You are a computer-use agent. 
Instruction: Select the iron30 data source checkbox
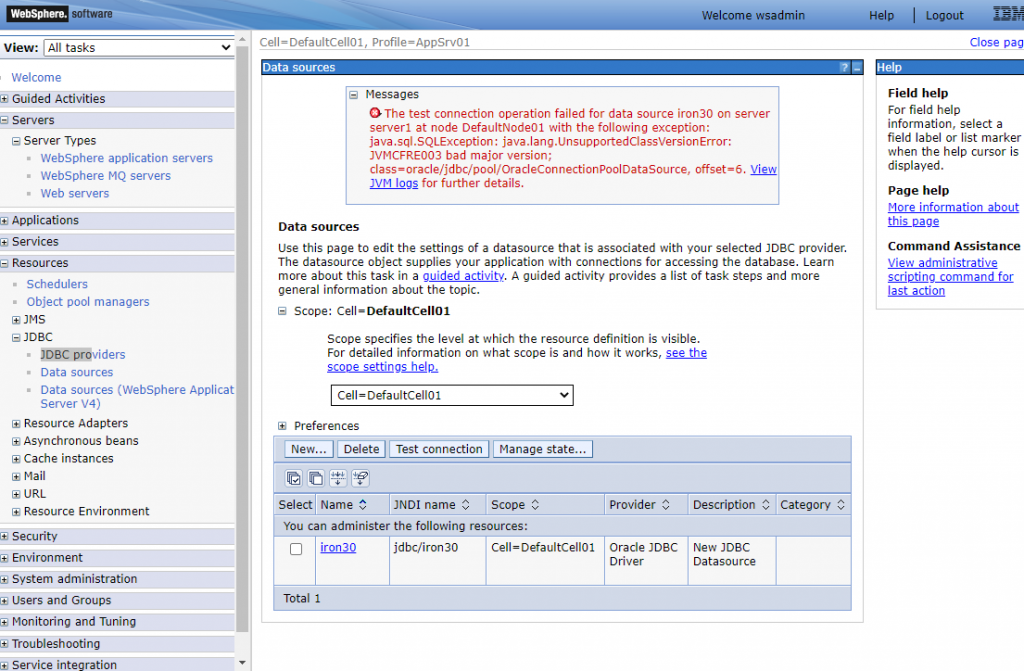[x=296, y=549]
